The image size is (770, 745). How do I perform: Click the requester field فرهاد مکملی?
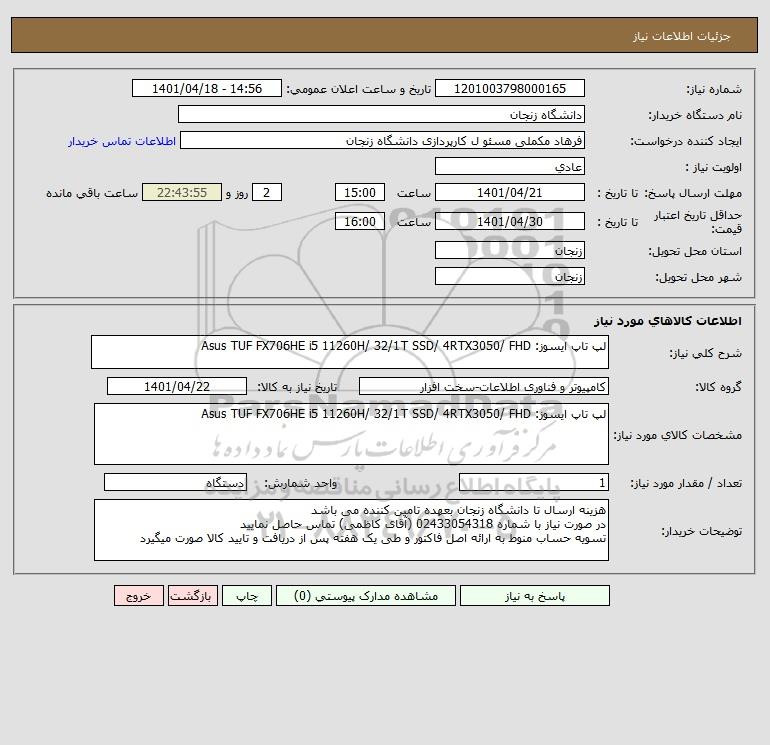383,140
